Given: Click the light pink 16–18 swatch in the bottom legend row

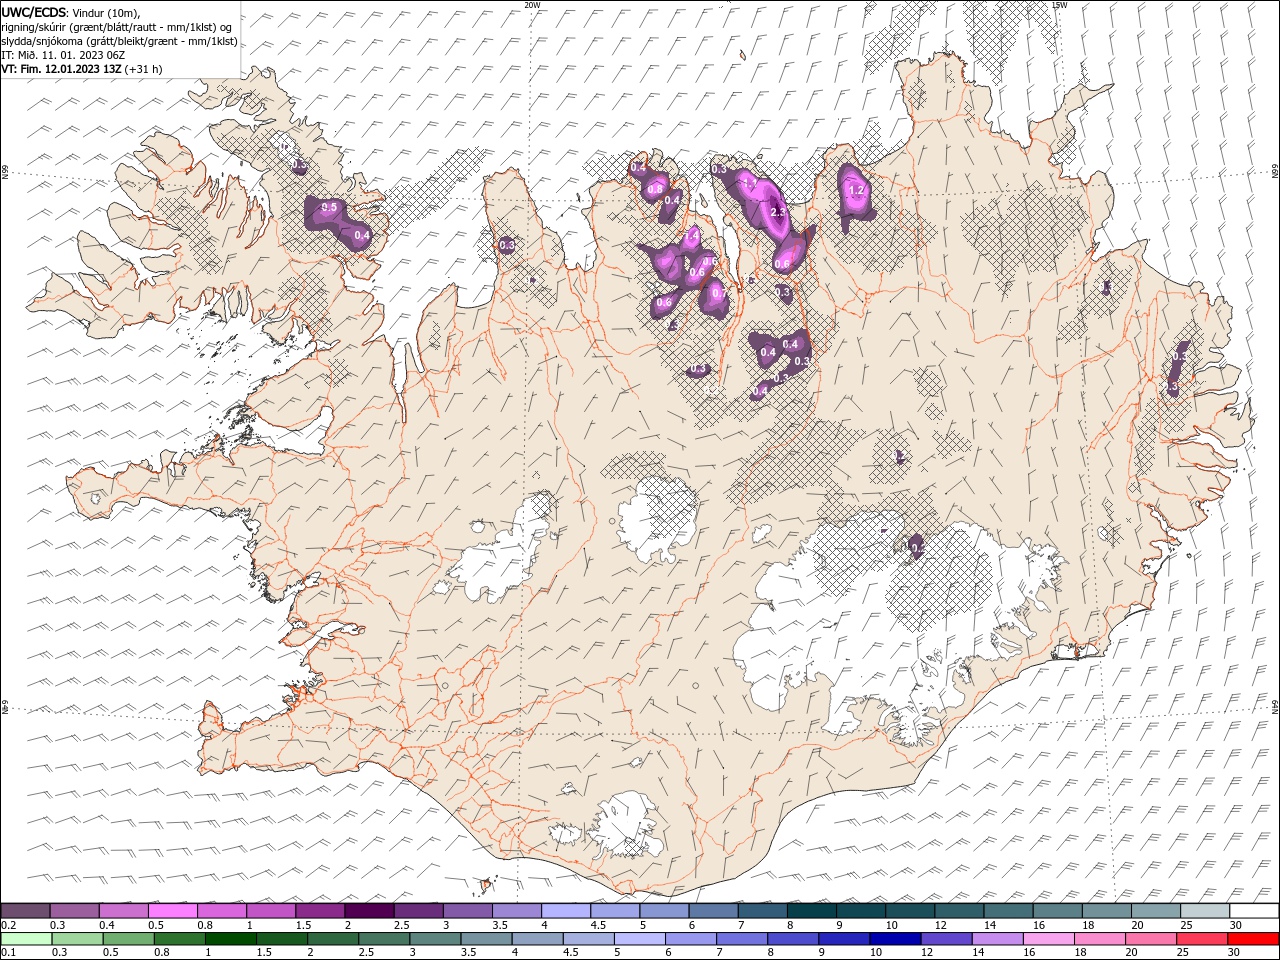Looking at the screenshot, I should 1047,939.
